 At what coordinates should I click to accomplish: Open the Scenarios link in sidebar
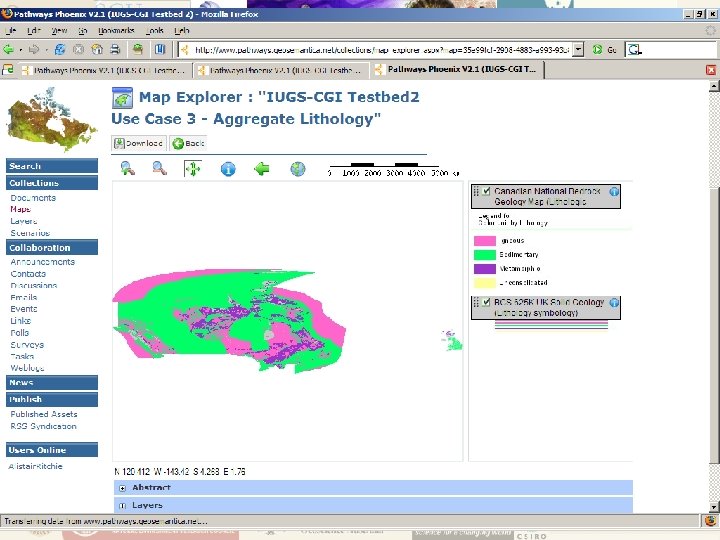tap(30, 233)
